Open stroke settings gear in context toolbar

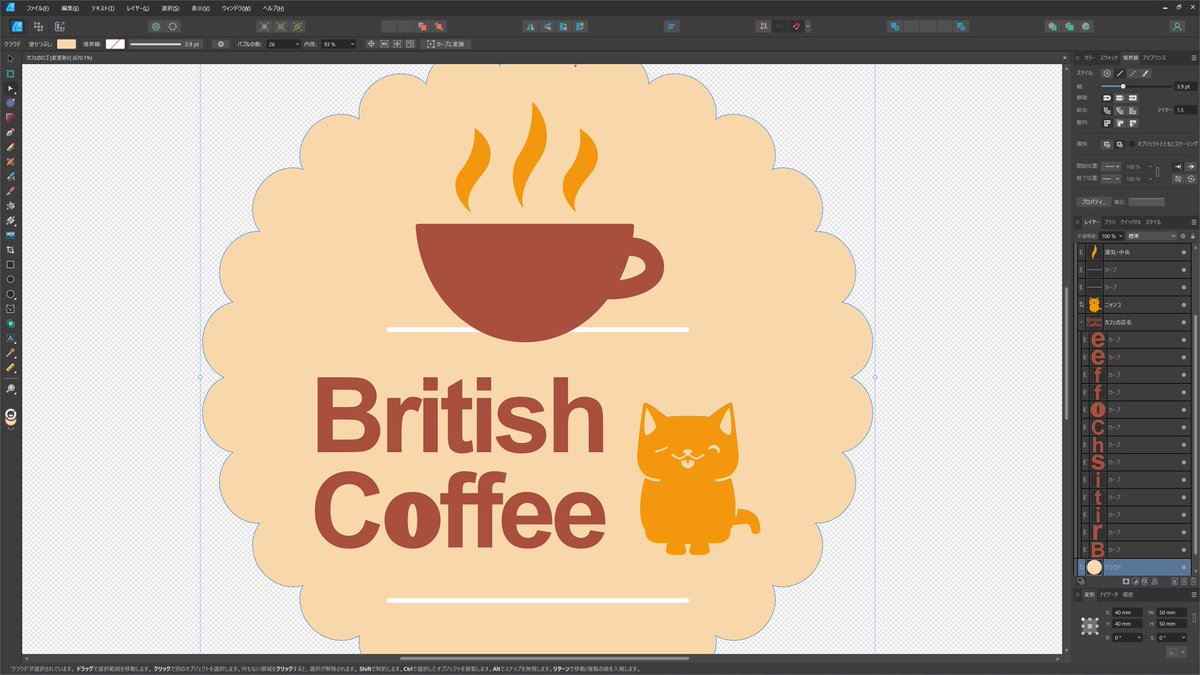[x=221, y=44]
